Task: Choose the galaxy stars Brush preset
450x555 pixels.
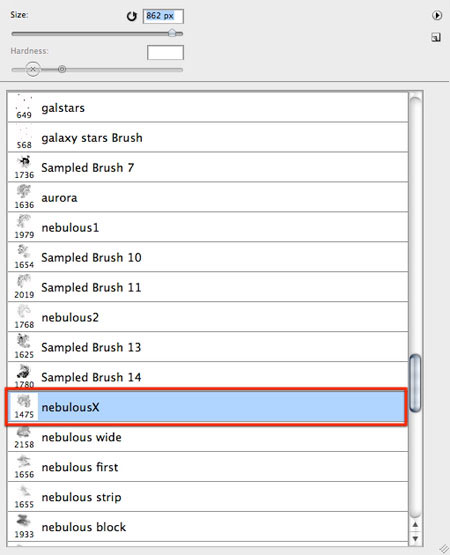Action: tap(208, 138)
